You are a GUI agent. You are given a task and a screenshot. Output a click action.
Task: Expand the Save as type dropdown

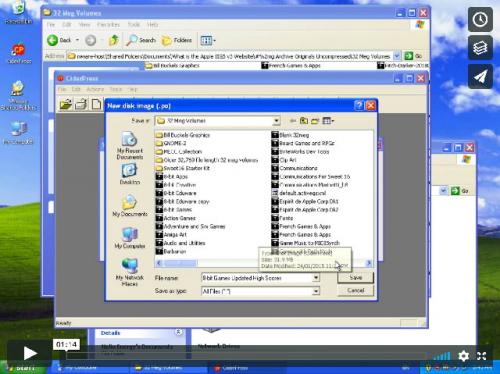coord(316,291)
